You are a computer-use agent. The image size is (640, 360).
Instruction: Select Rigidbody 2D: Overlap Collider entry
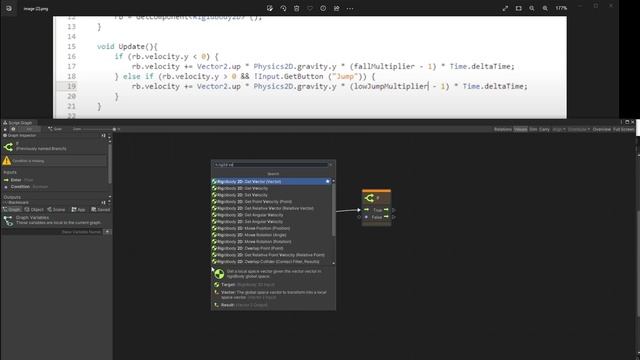point(271,261)
